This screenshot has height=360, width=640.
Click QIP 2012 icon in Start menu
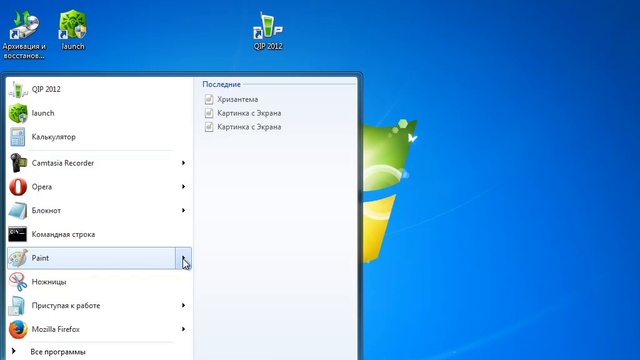click(18, 89)
